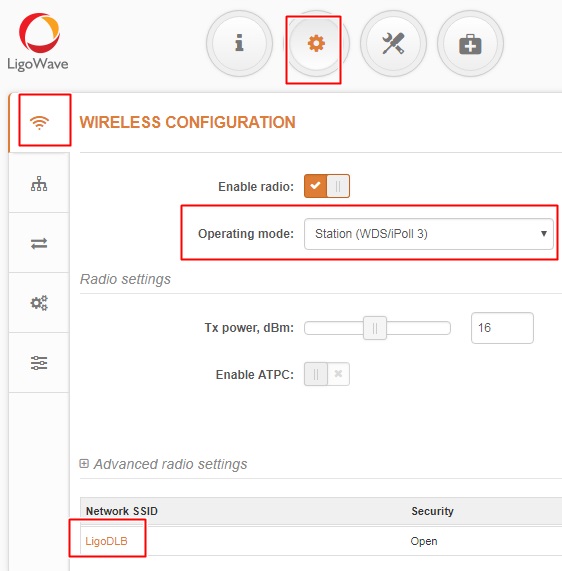562x571 pixels.
Task: Click the LigoWave logo
Action: [x=38, y=42]
